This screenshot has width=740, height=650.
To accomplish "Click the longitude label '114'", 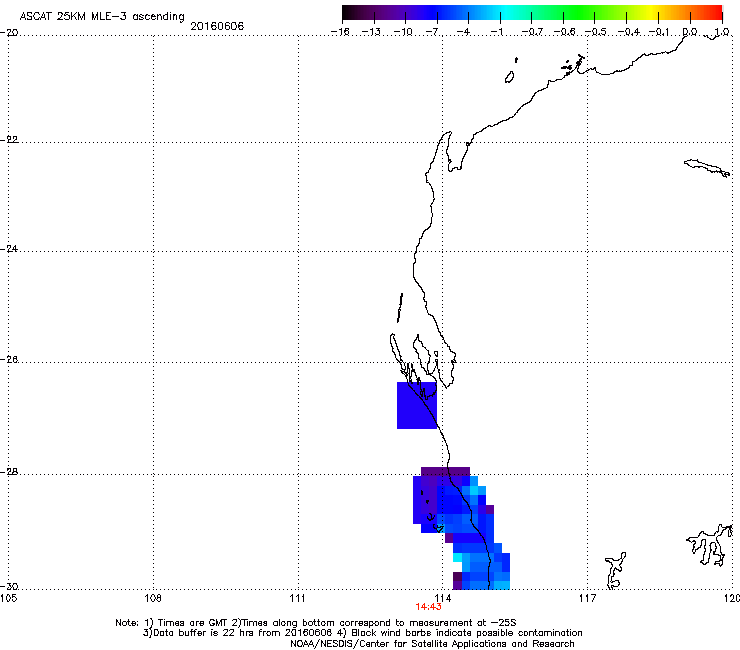I will coord(443,599).
